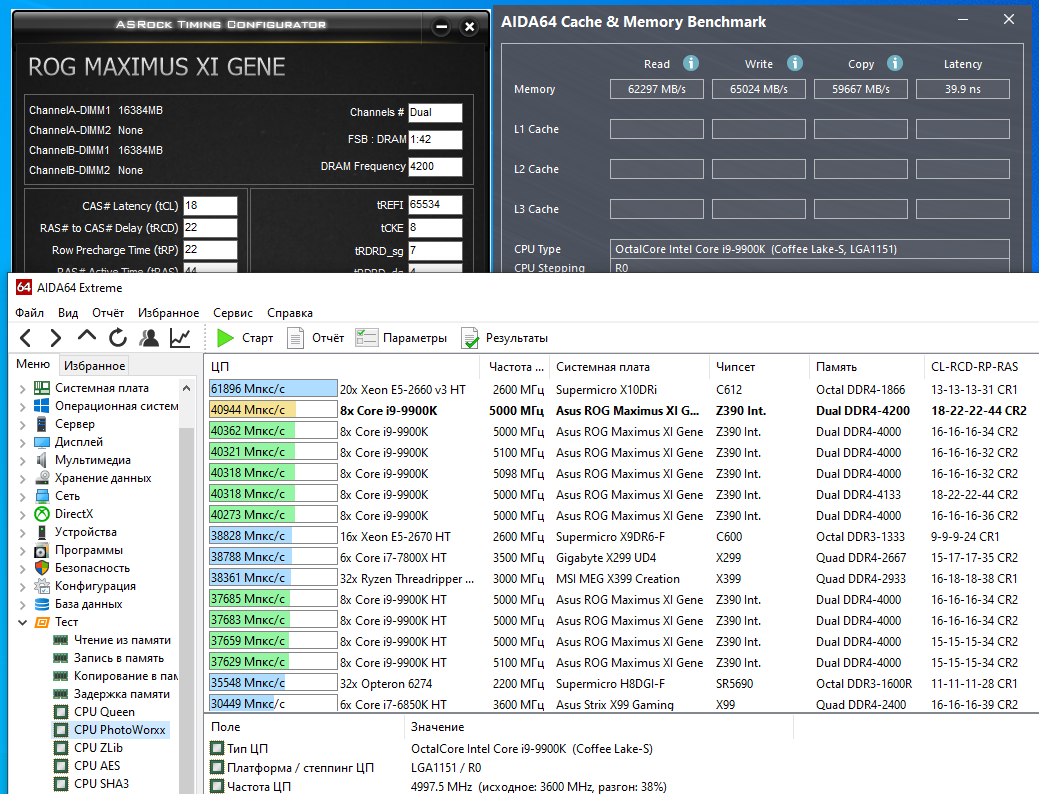This screenshot has width=1039, height=794.
Task: Select the CPU Queen test
Action: pos(104,711)
